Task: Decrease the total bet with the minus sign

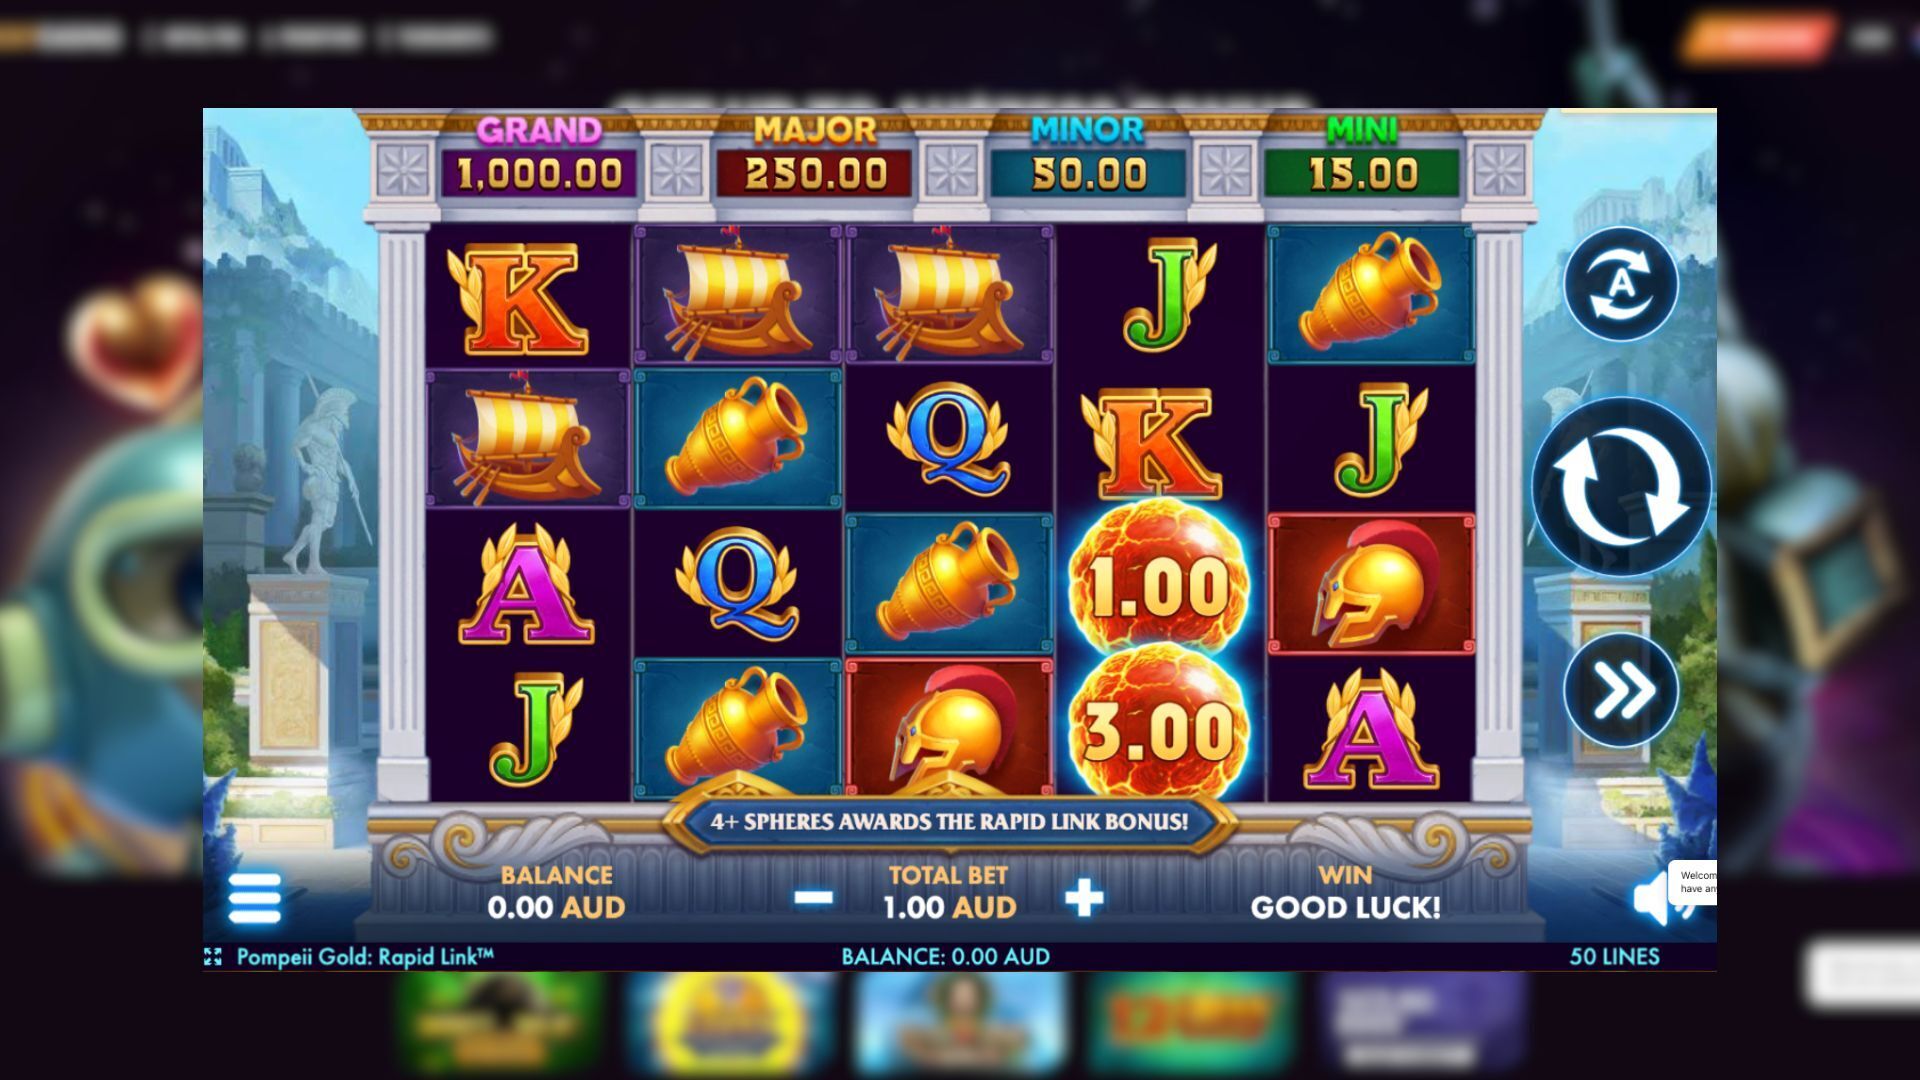Action: [x=813, y=898]
